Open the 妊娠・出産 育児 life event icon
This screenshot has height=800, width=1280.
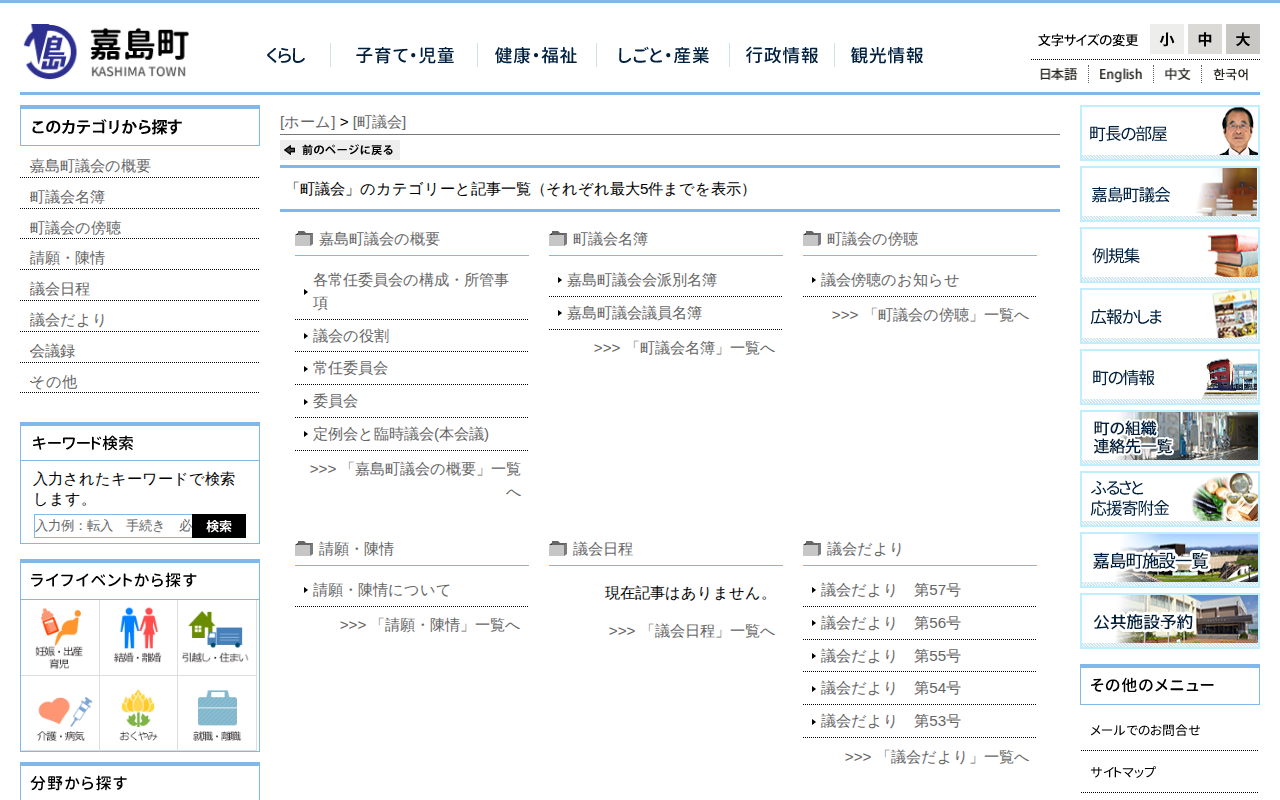[60, 638]
